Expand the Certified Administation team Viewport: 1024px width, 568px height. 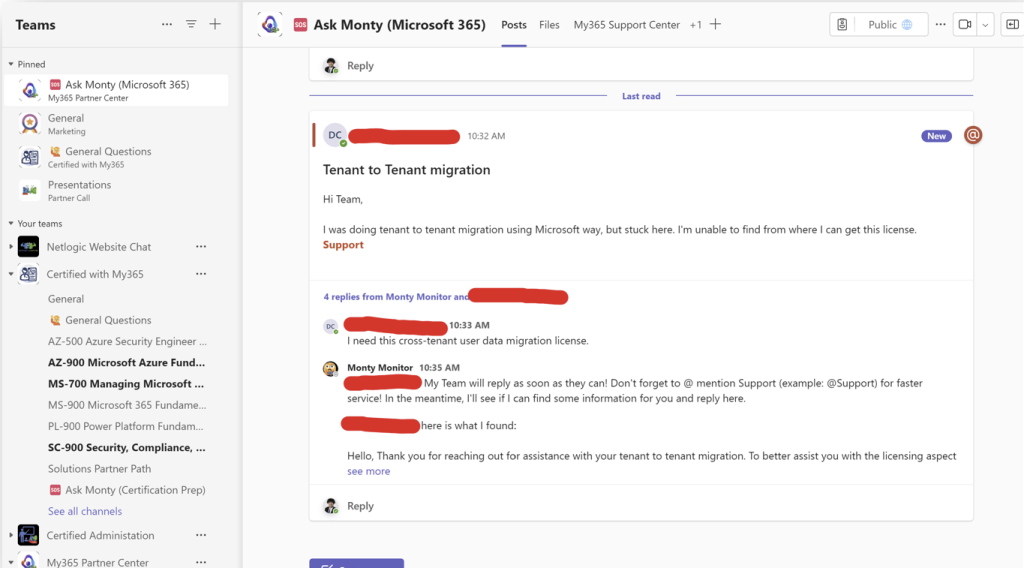[11, 536]
